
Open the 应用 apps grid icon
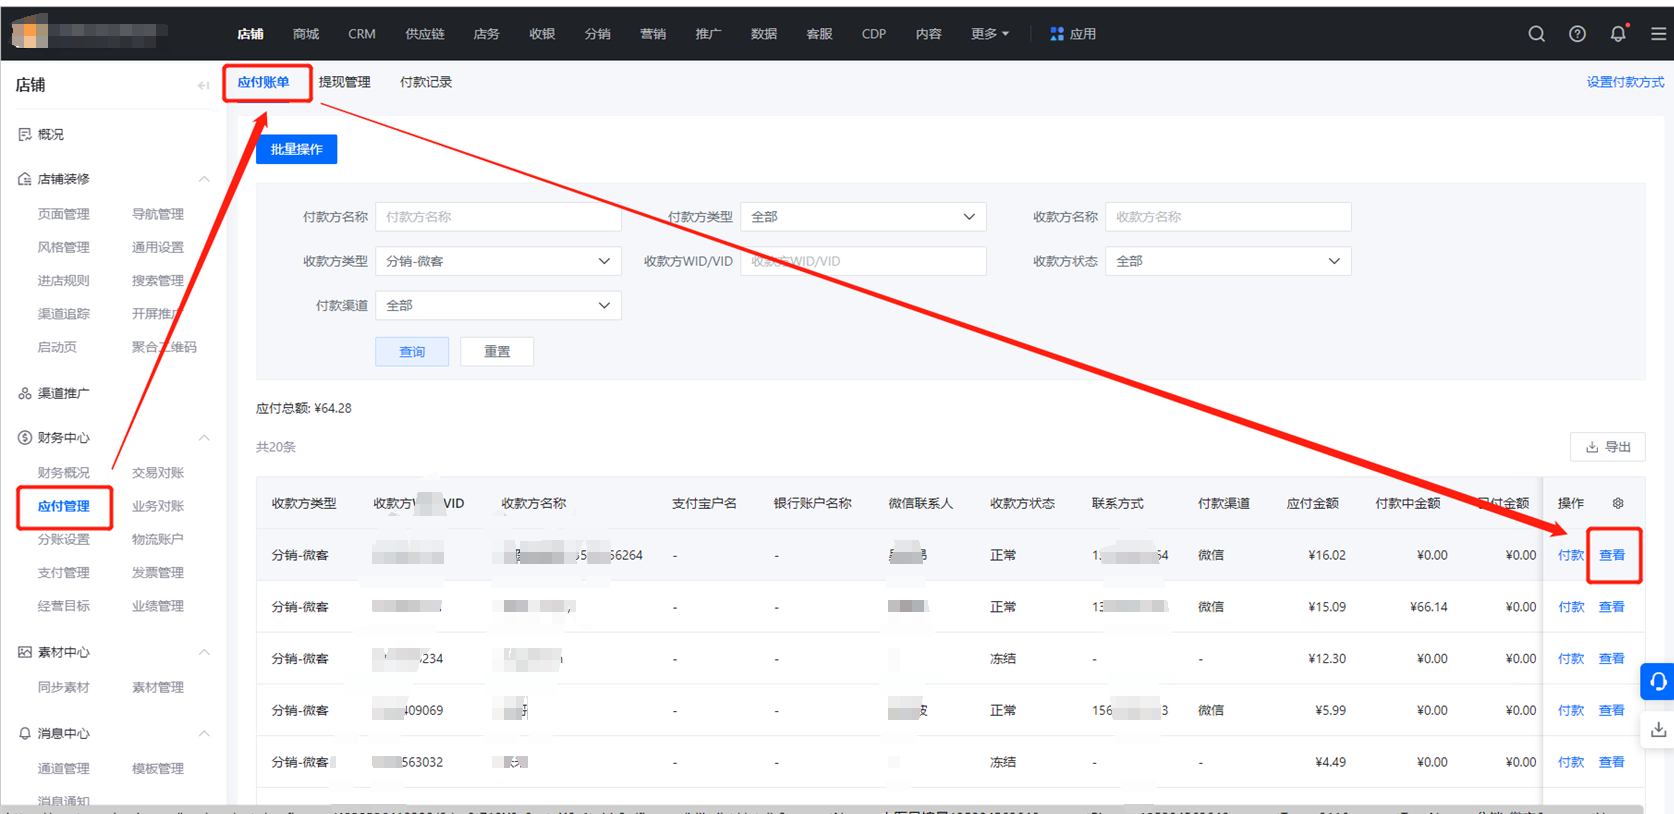click(1056, 34)
